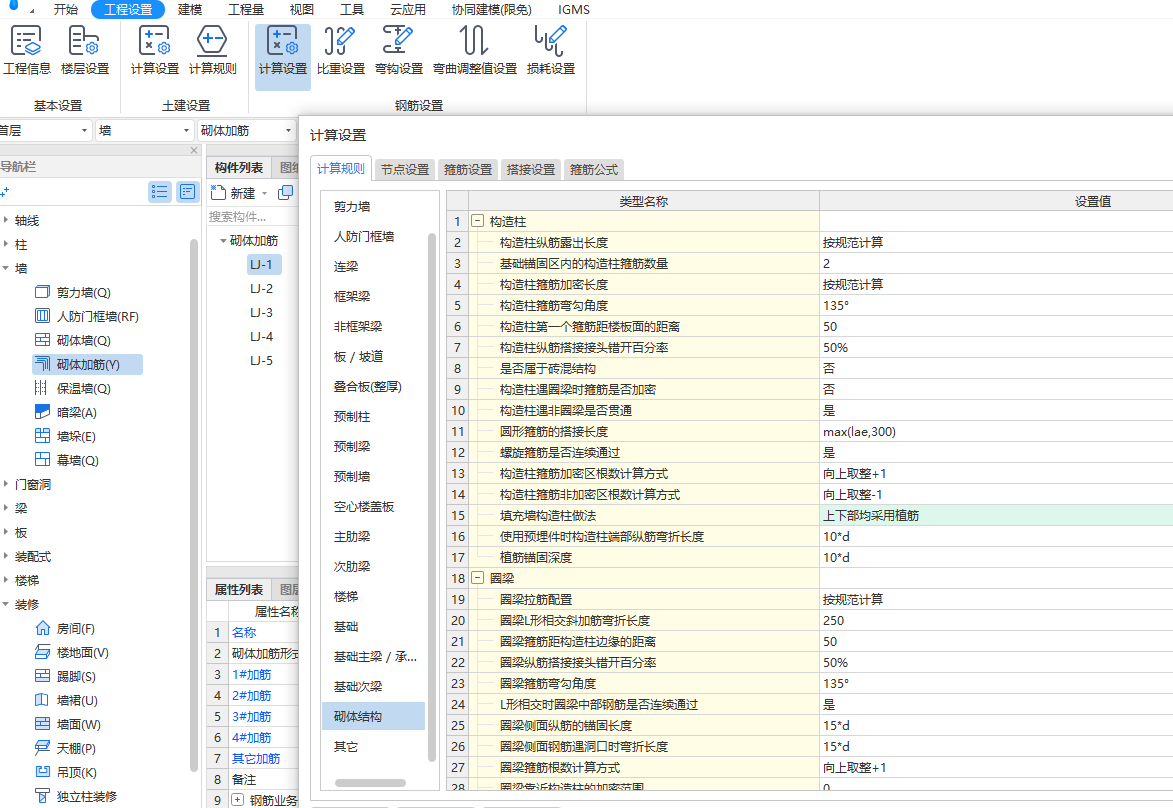Select the 吊顶(K) icon under 装修
Image resolution: width=1173 pixels, height=808 pixels.
43,771
